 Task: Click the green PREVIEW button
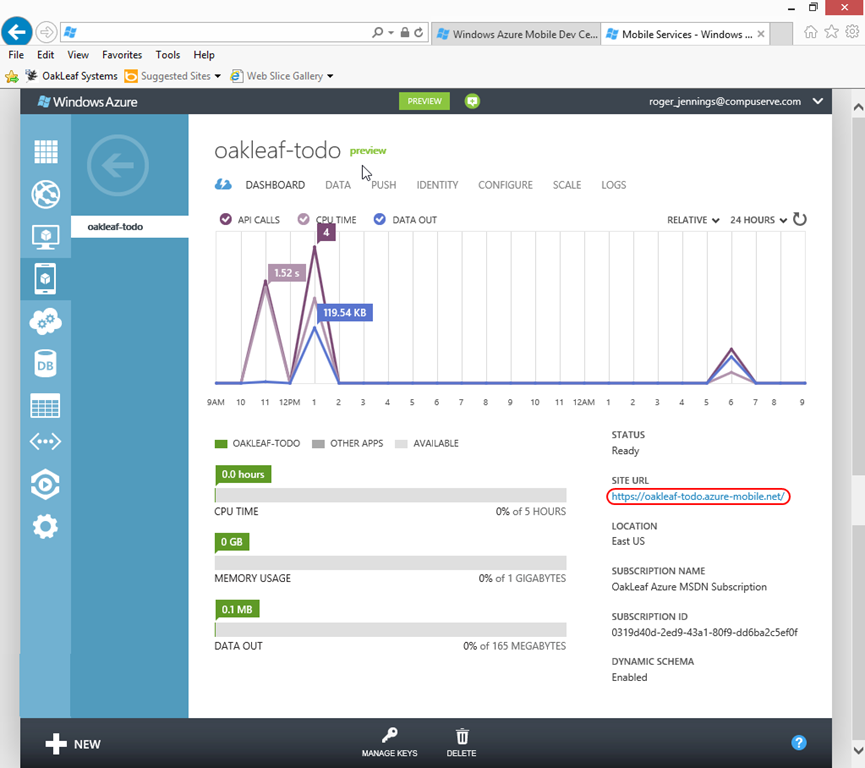tap(424, 101)
